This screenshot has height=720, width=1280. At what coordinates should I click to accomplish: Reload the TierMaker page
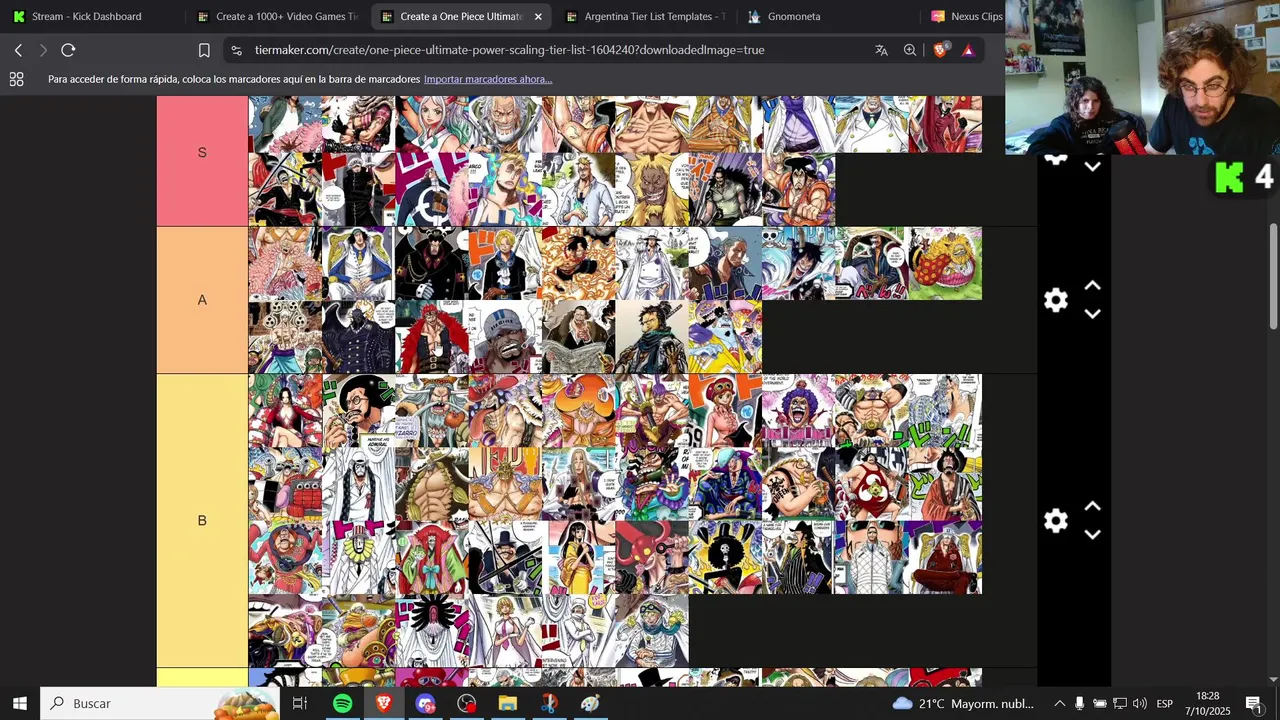(x=68, y=50)
